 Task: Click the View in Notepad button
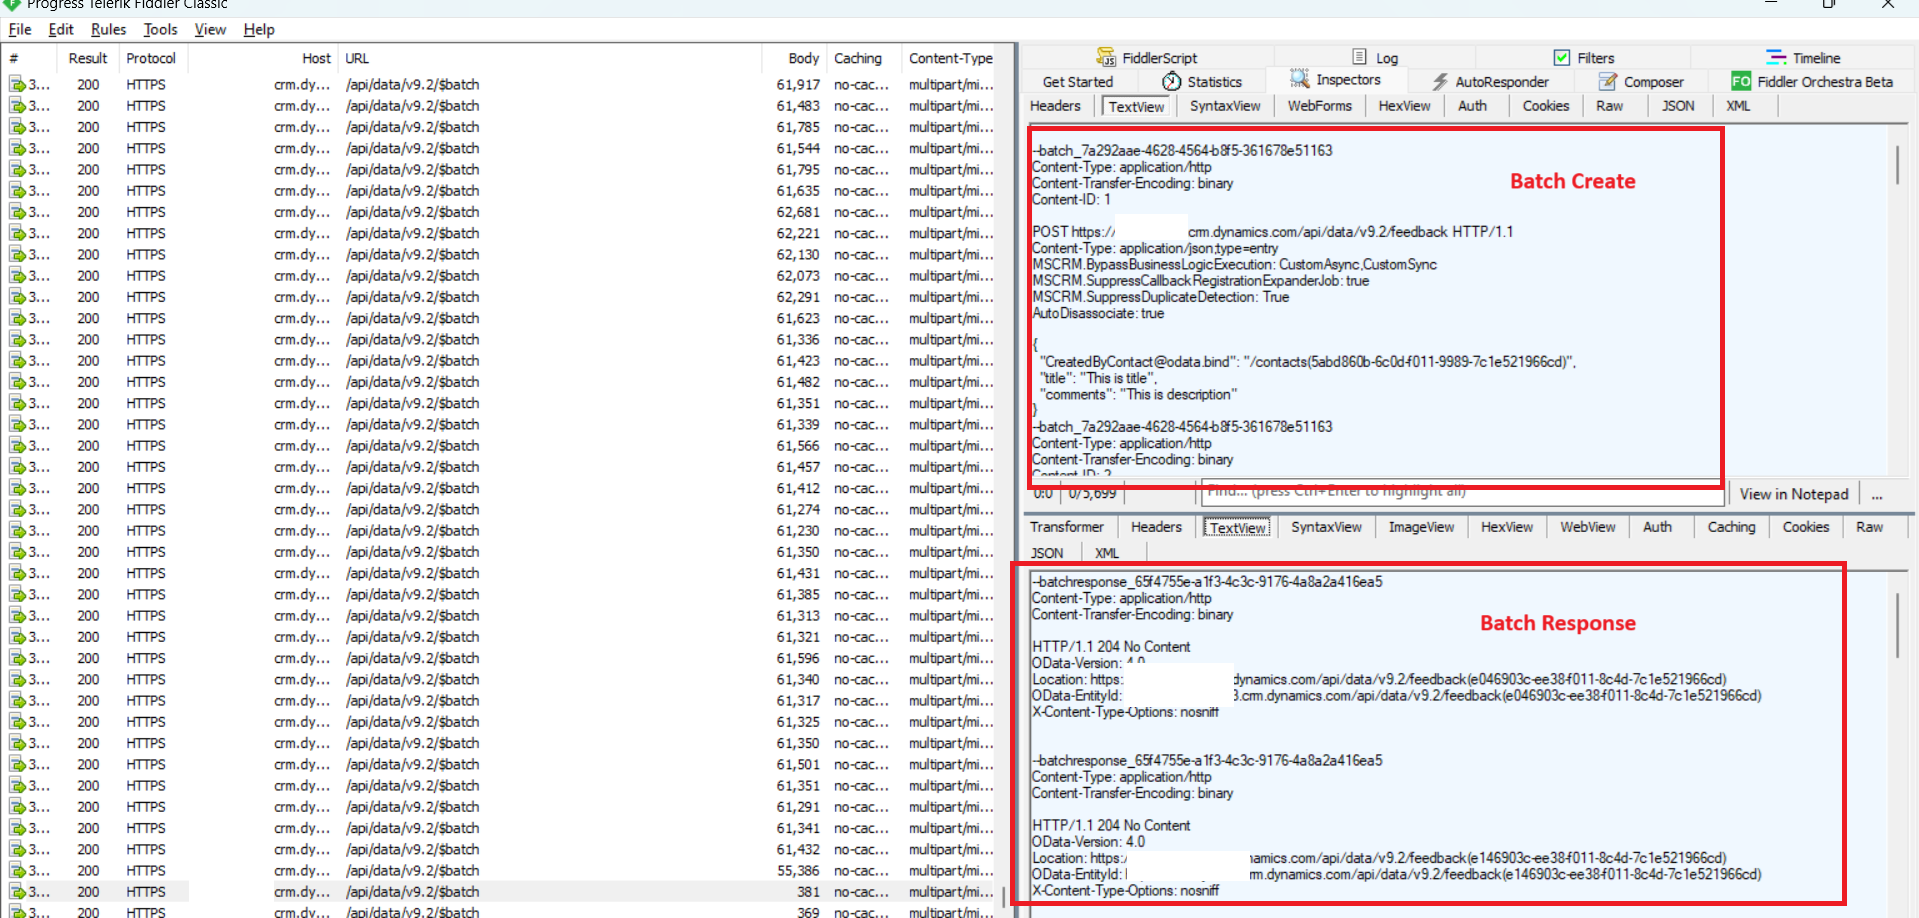click(1794, 494)
